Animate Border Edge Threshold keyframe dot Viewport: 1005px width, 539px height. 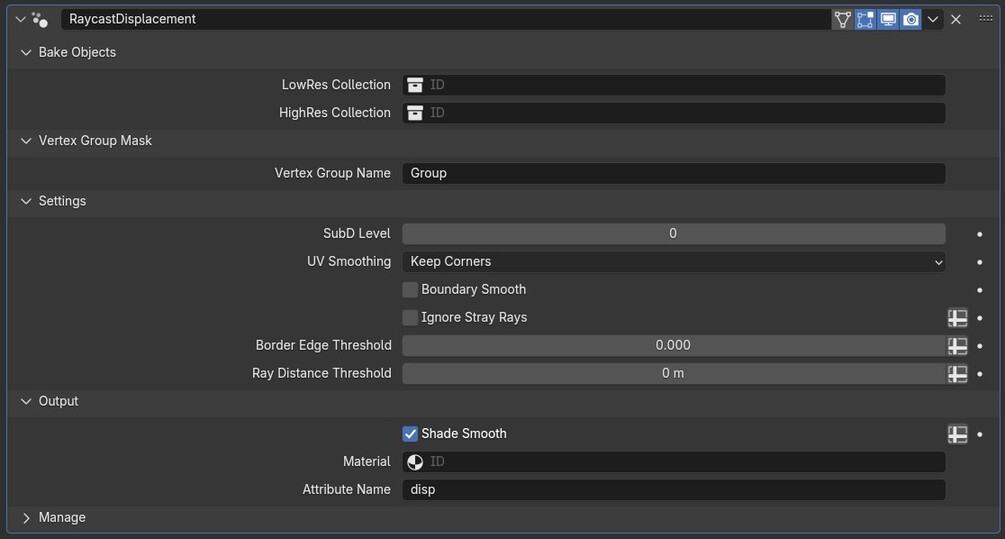click(979, 346)
